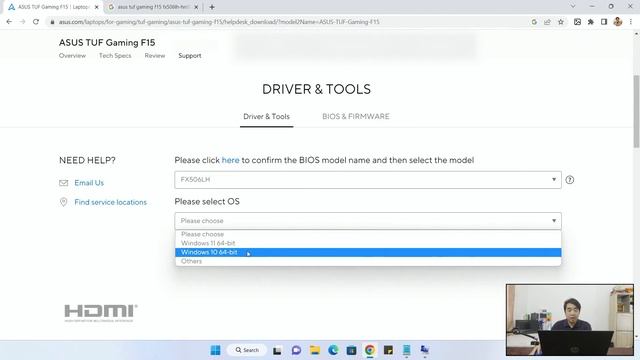Click the Google icon in the address bar

[x=534, y=22]
